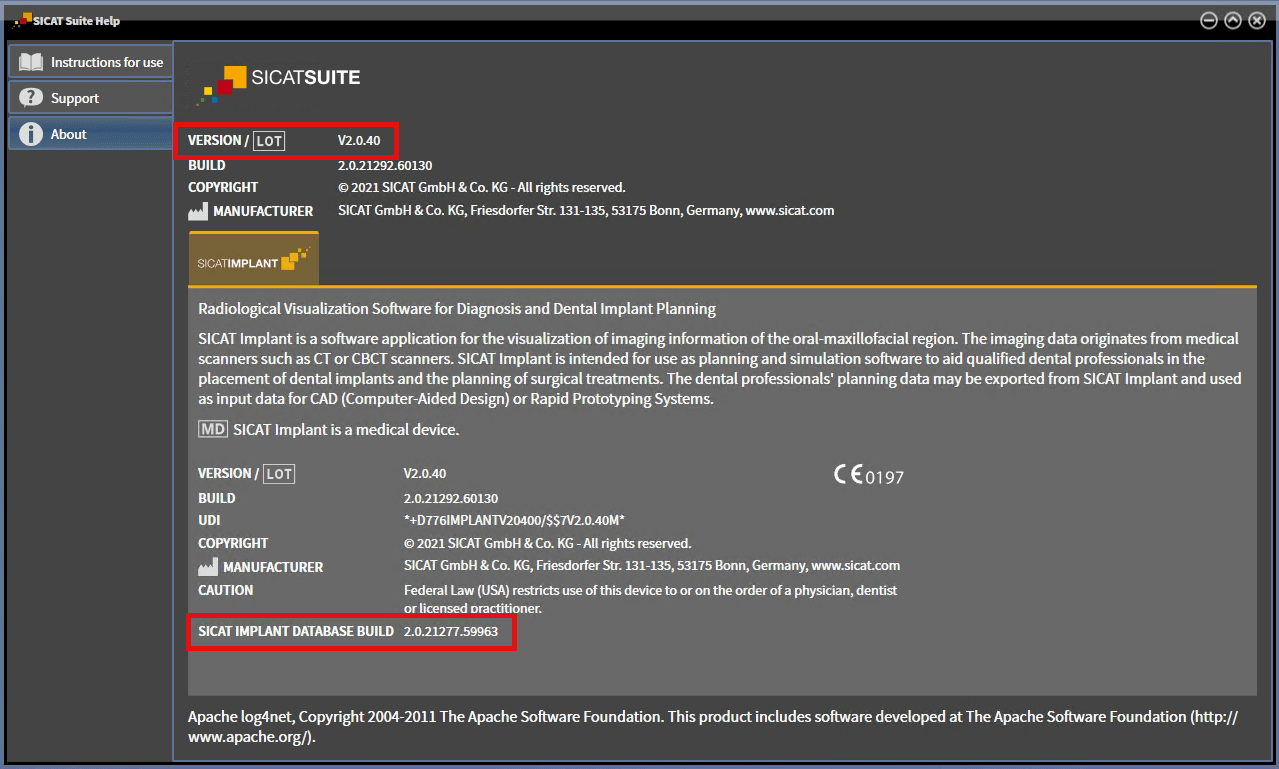Click the SICAT Suite Help title bar icon
1279x769 pixels.
(22, 21)
